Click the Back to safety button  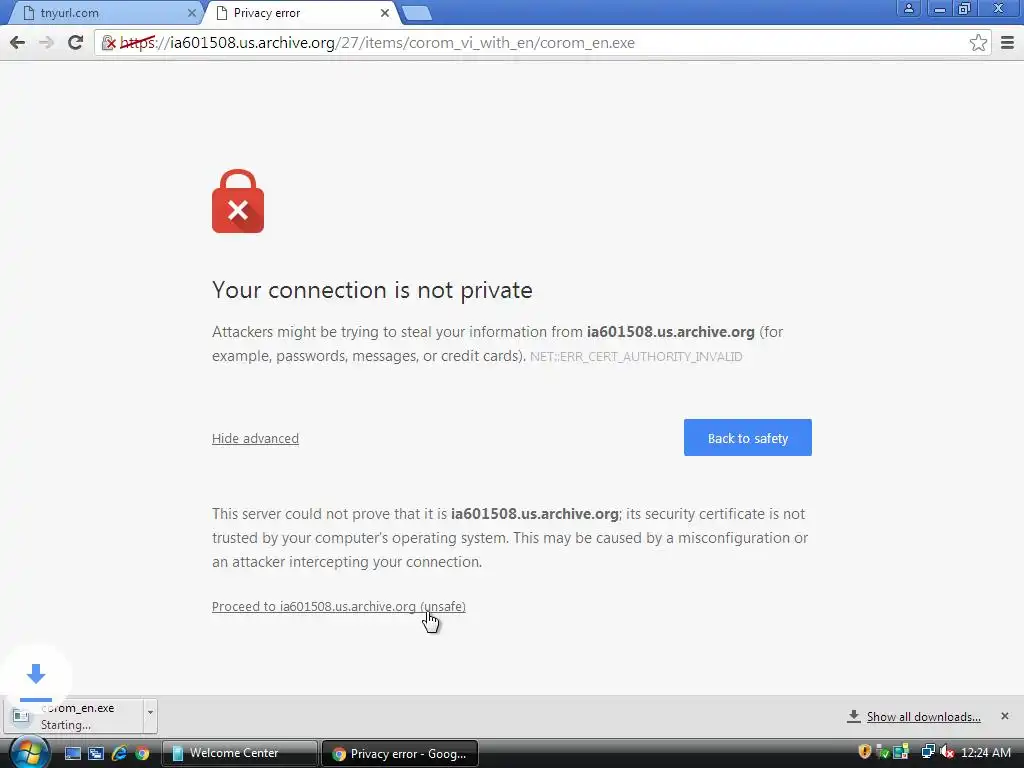pyautogui.click(x=748, y=438)
